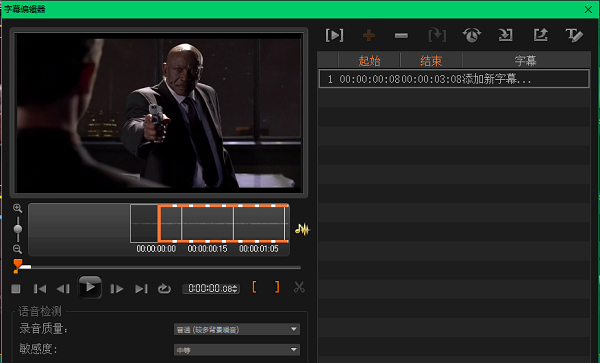Screen dimensions: 600x363
Task: Select subtitle row 1 添加新字幕
Action: coord(454,79)
